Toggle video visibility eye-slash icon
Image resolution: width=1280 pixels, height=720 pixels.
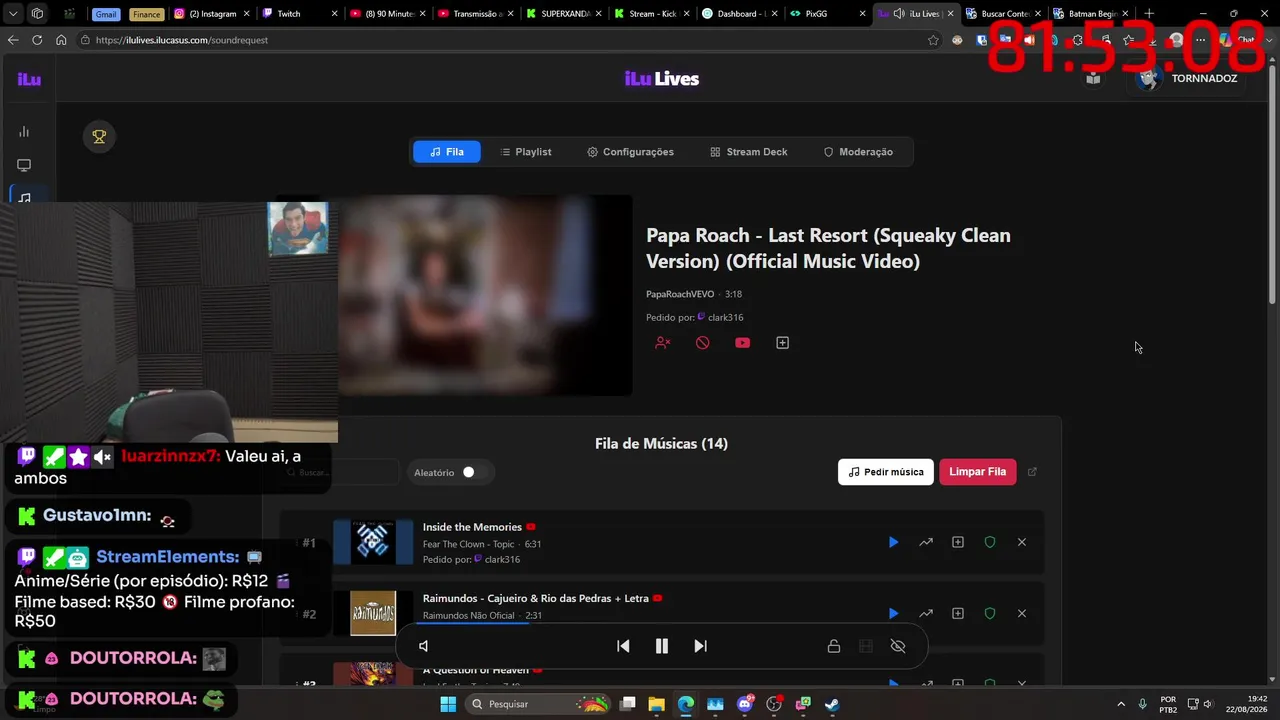click(898, 646)
